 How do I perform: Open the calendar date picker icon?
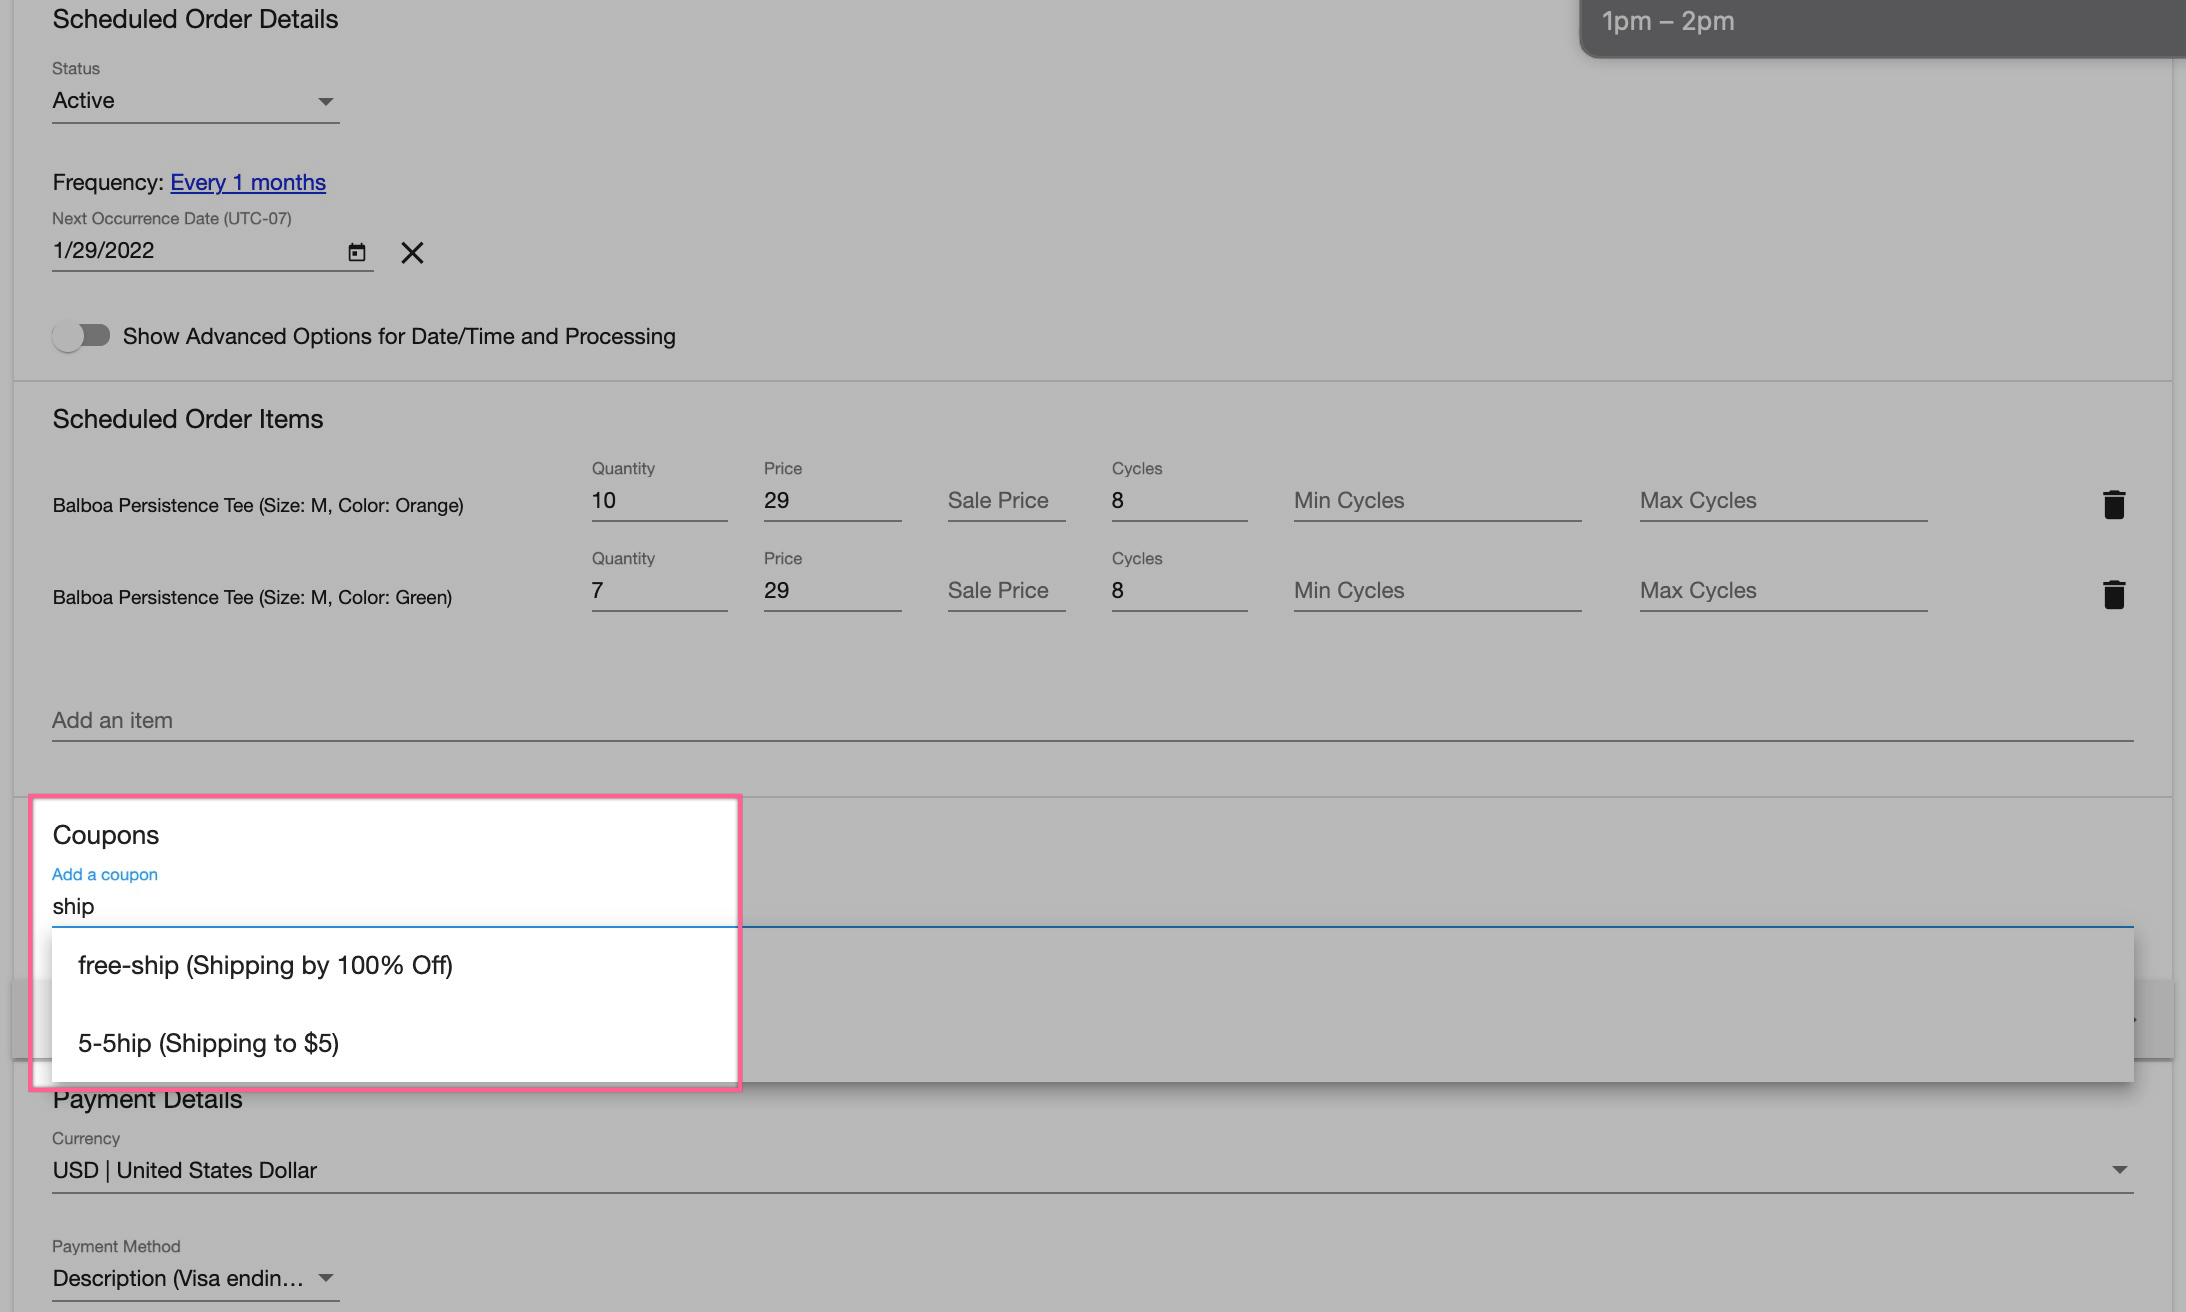(x=357, y=252)
